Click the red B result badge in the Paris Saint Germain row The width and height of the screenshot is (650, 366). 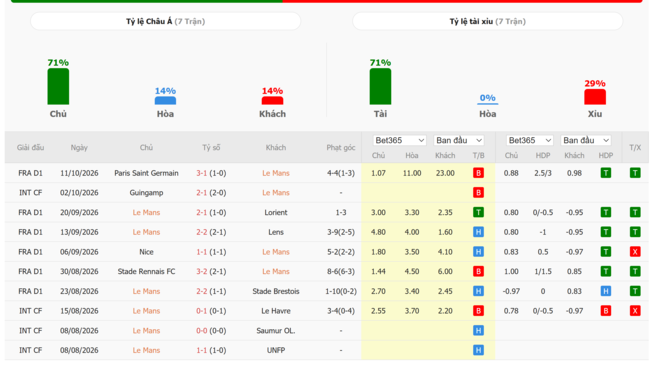pyautogui.click(x=478, y=173)
